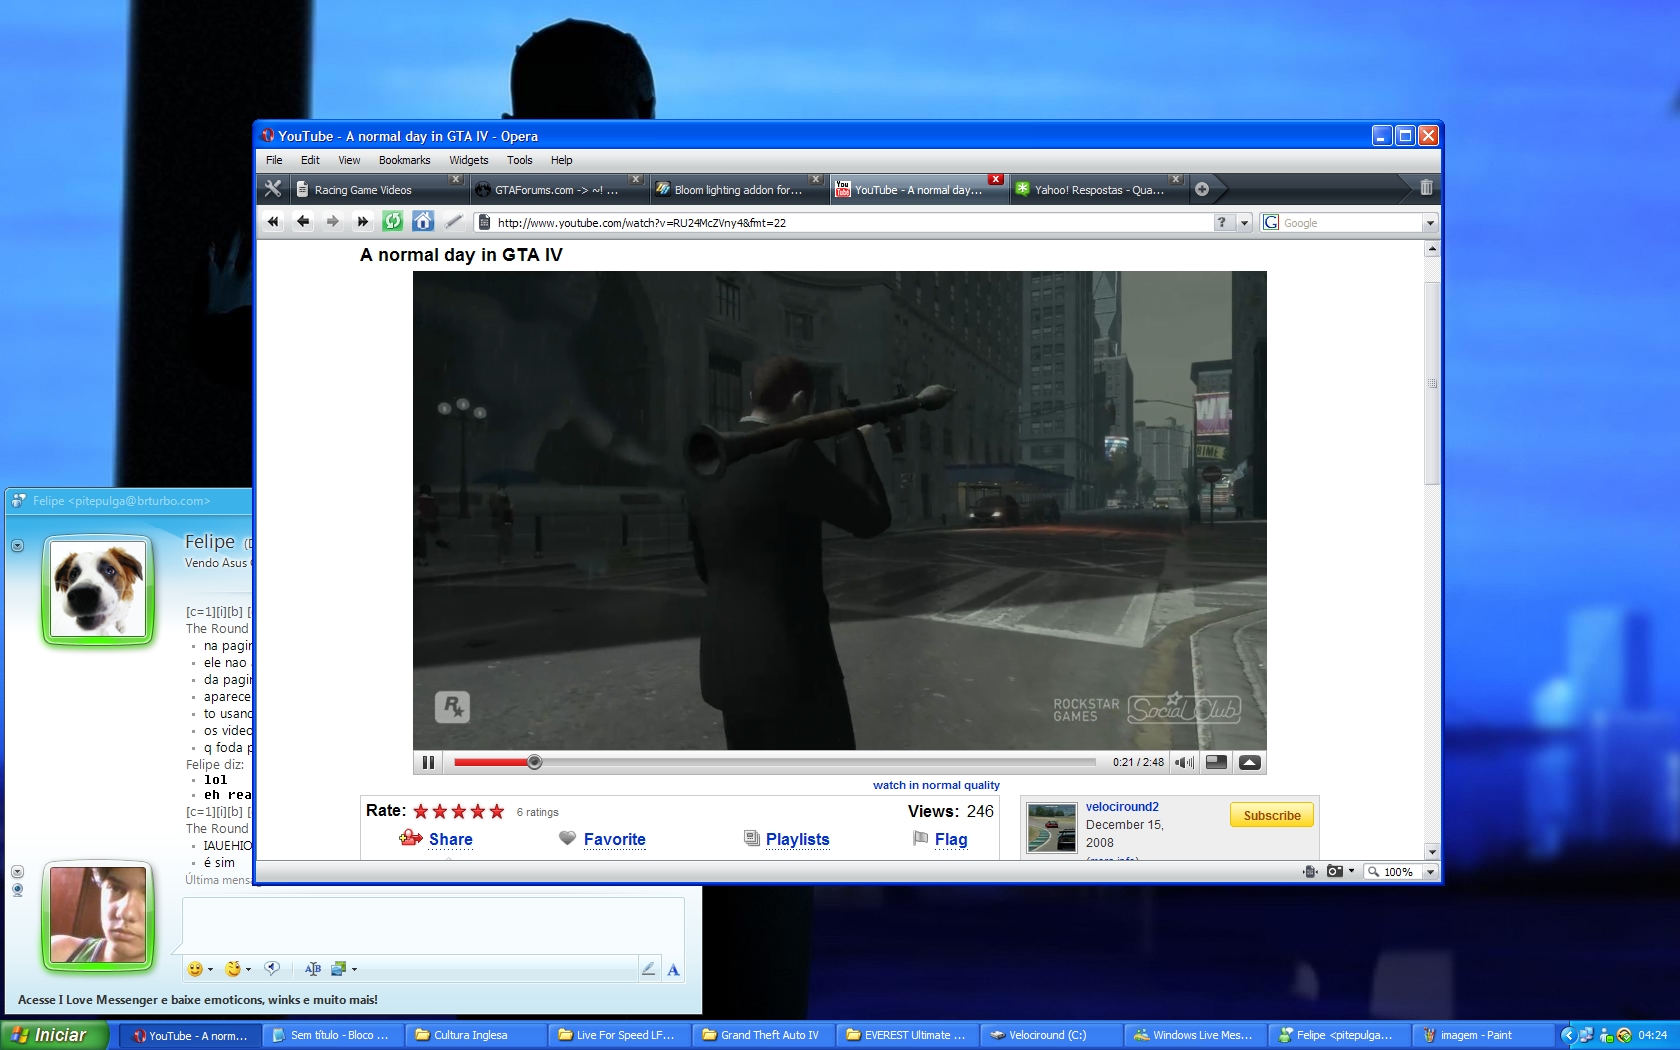
Task: Click the Favorite link
Action: coord(615,839)
